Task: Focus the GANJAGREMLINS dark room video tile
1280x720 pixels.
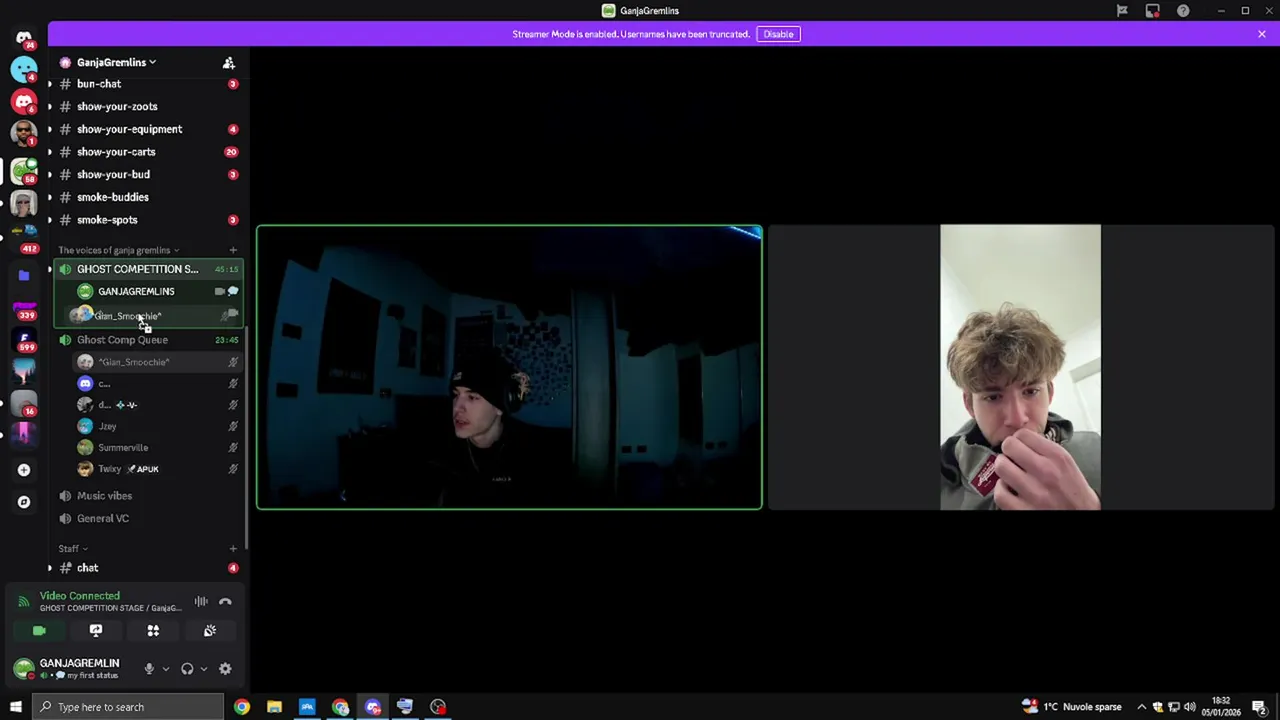Action: point(509,368)
